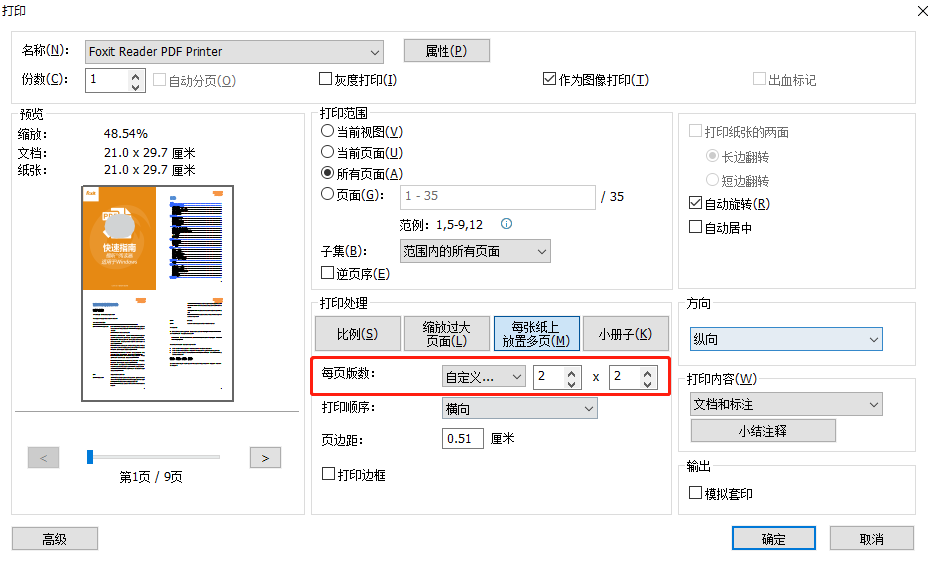935x569 pixels.
Task: Click the copies number field
Action: point(108,81)
